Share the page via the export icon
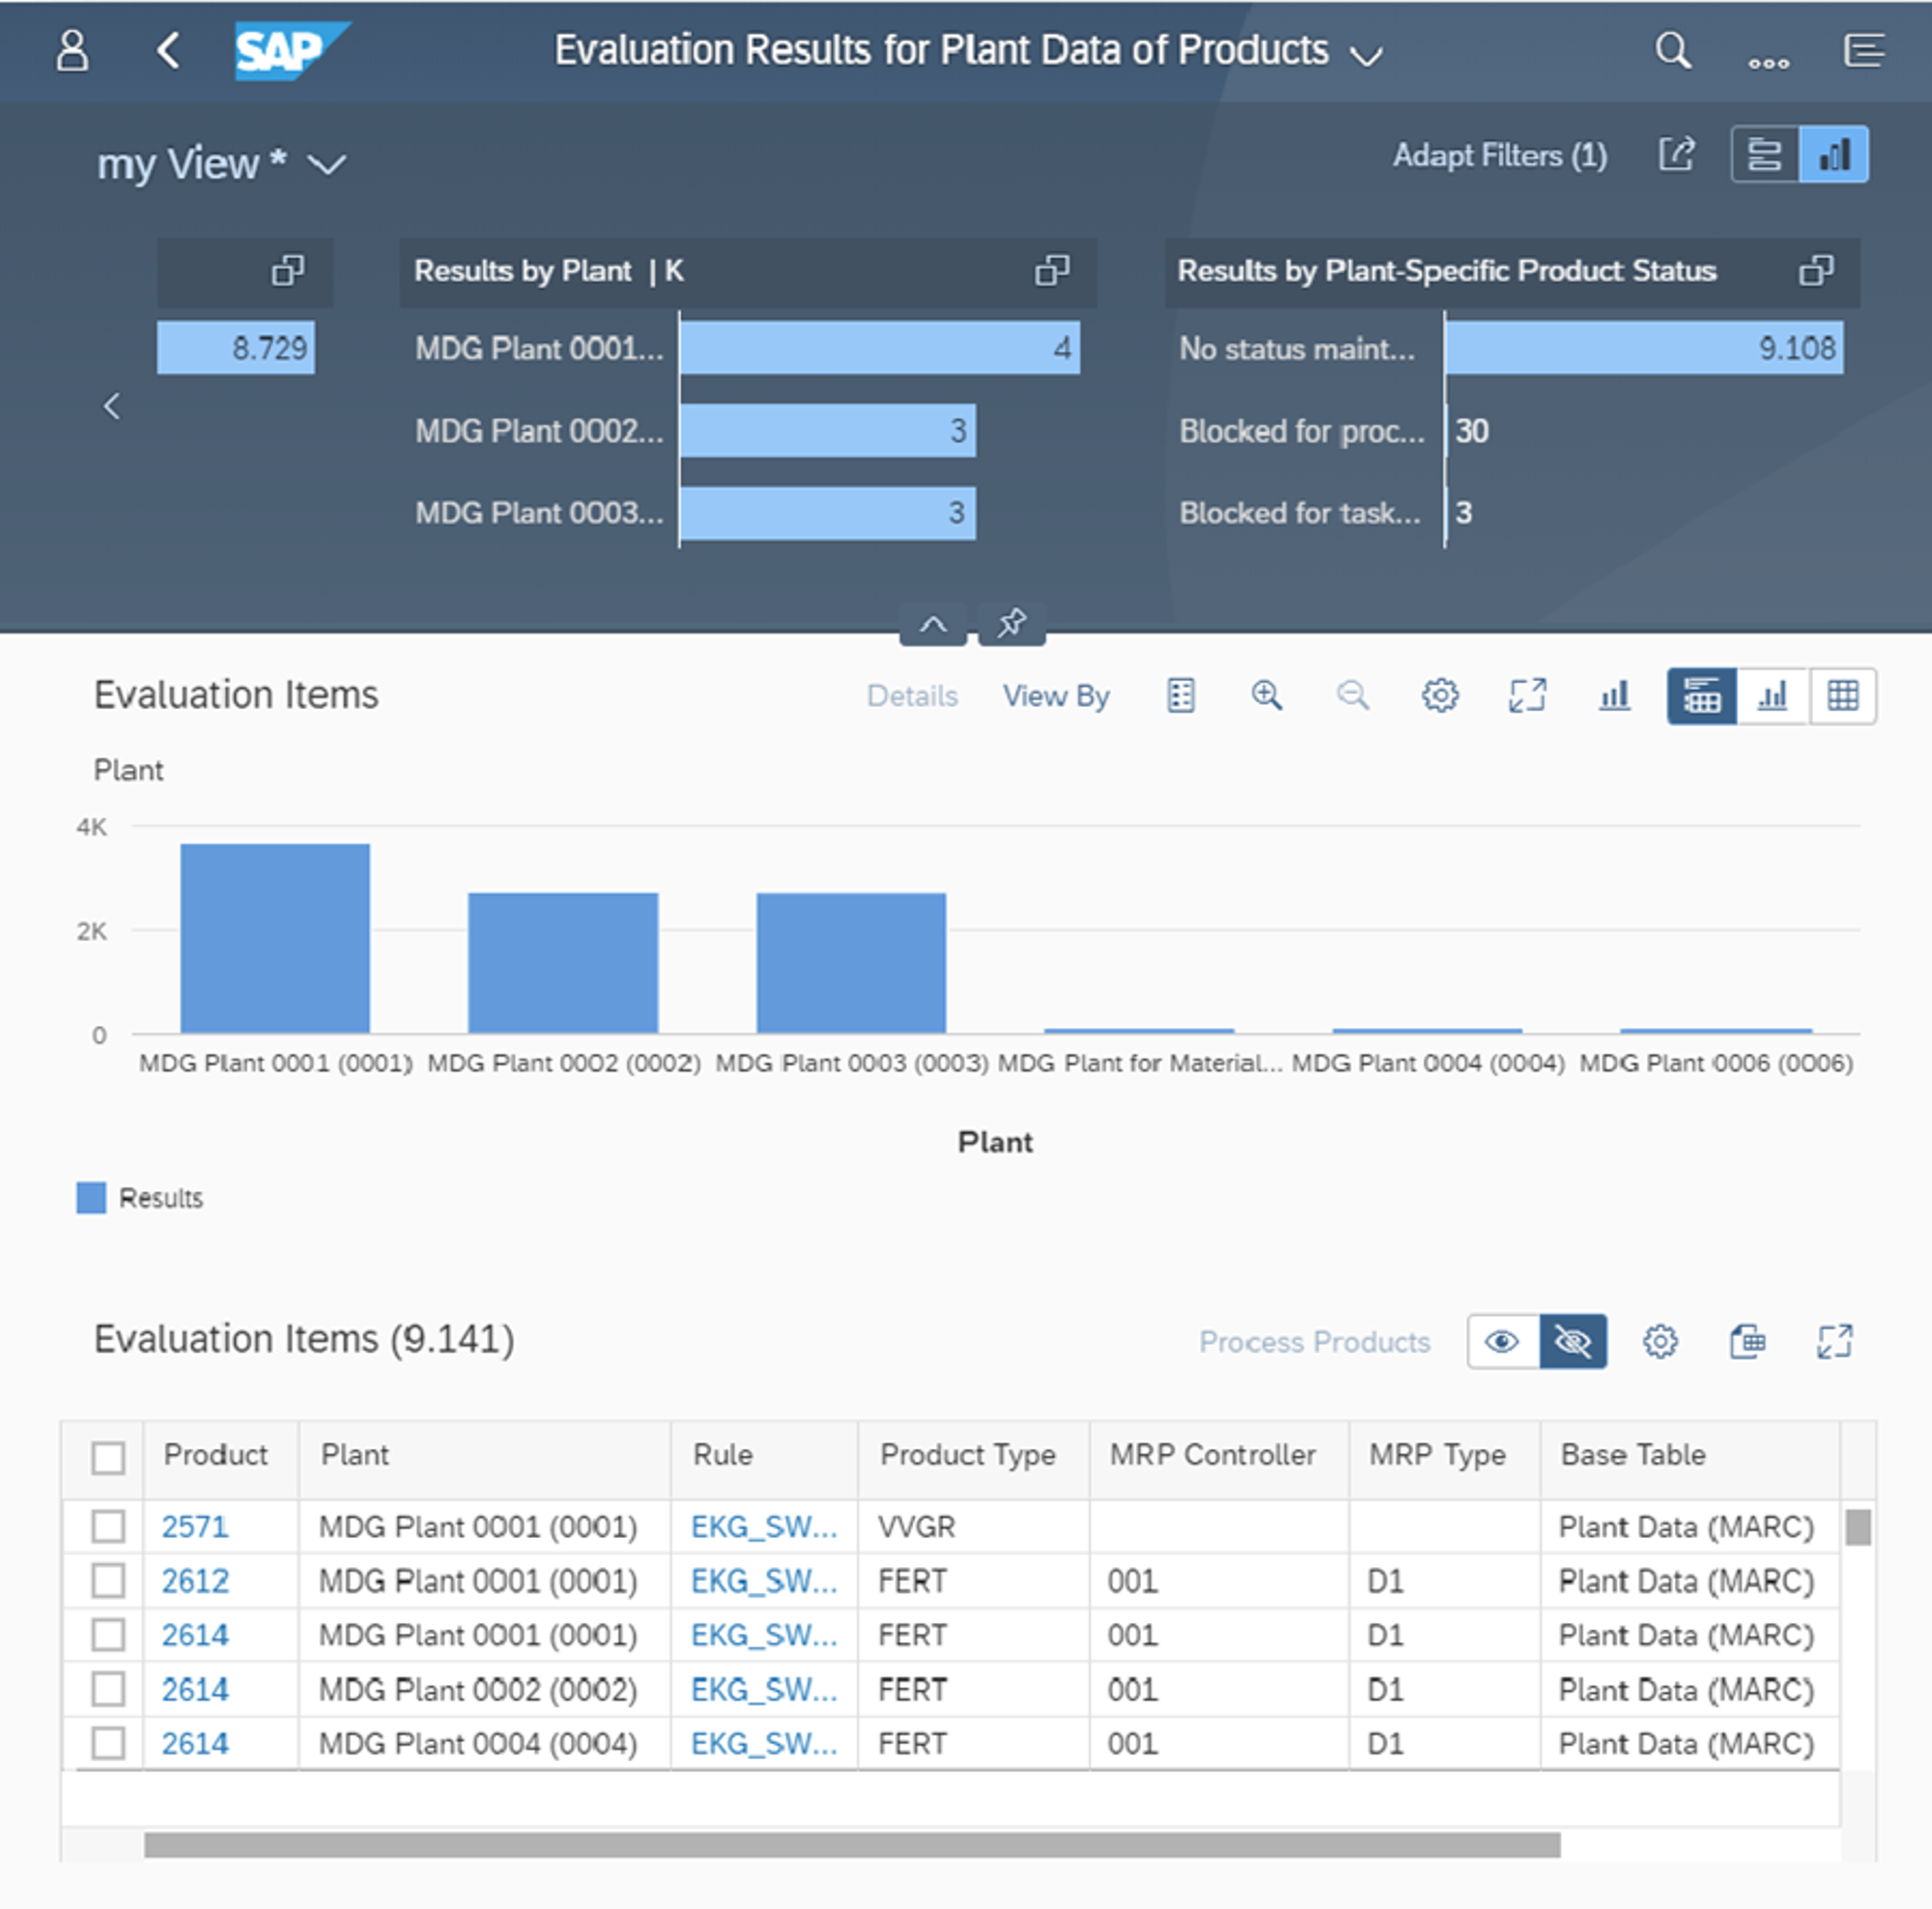 click(x=1678, y=154)
